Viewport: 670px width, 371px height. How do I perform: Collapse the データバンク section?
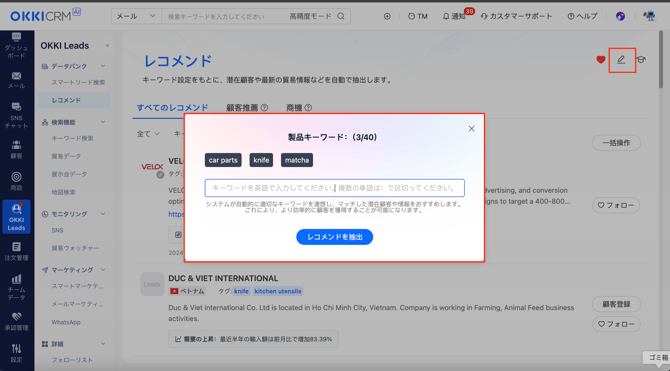tap(103, 66)
